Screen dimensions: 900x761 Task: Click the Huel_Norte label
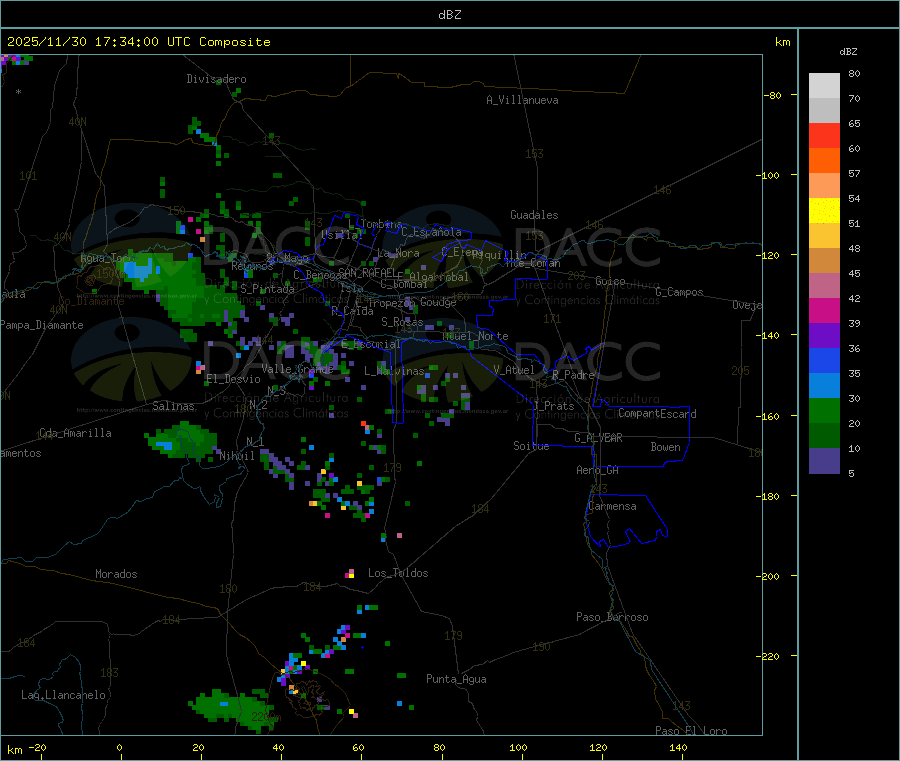(x=475, y=336)
